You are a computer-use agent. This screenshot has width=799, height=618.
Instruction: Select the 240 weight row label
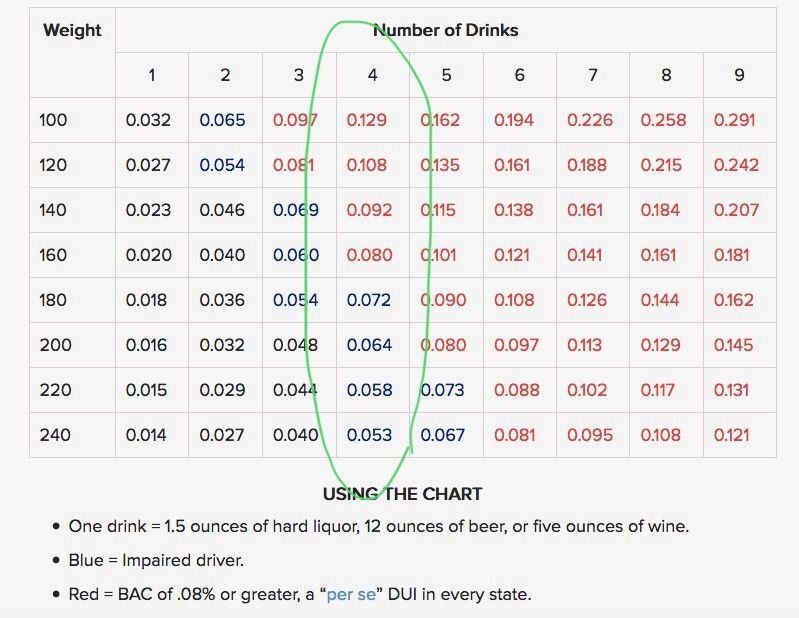55,435
